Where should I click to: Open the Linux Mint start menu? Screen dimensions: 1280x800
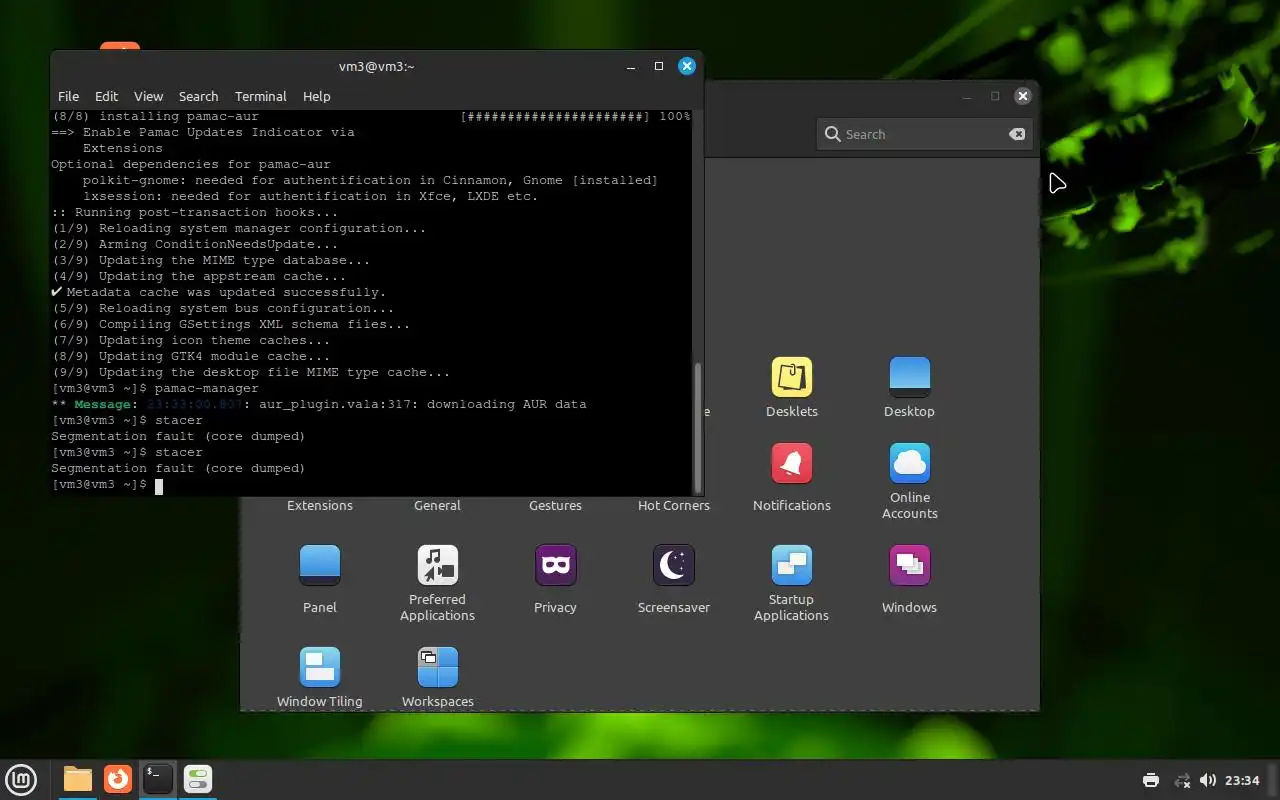22,779
